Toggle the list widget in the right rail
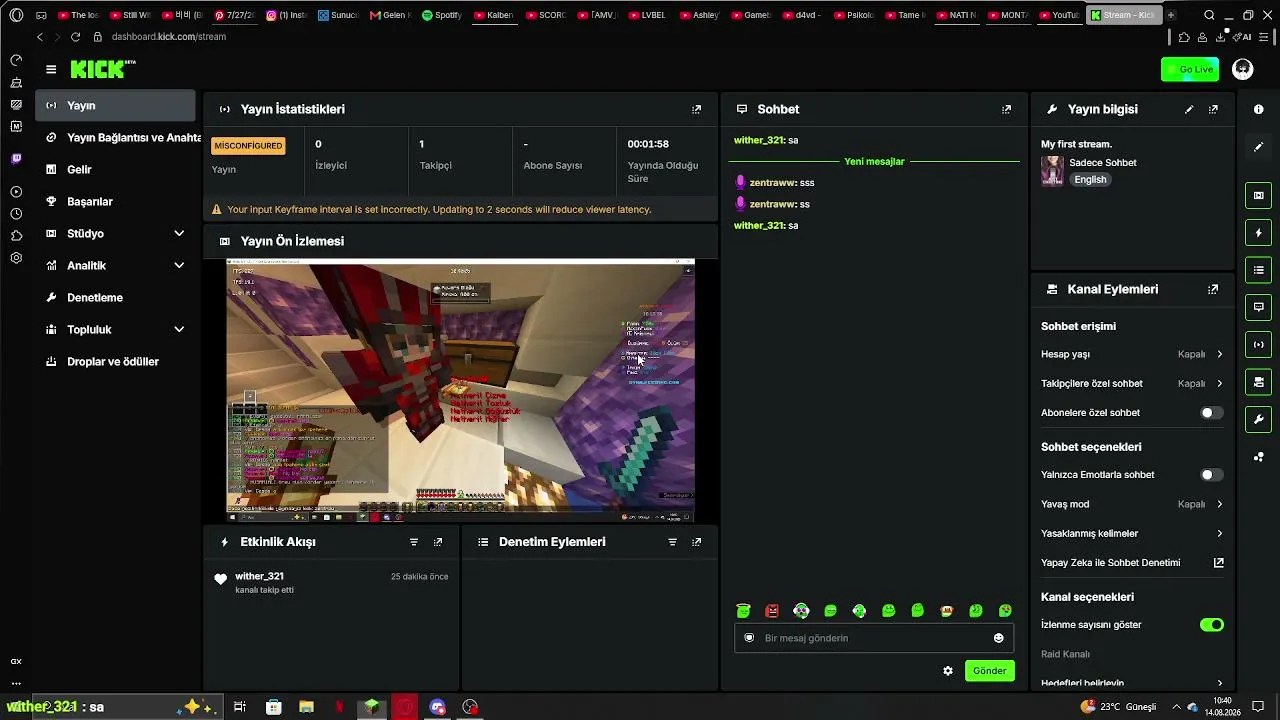The image size is (1280, 720). point(1259,270)
